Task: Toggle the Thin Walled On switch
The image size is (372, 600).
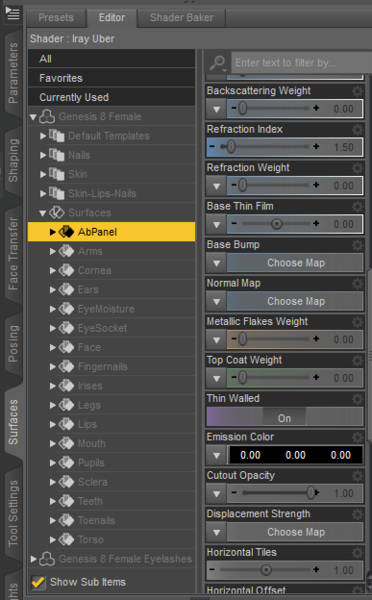Action: pyautogui.click(x=284, y=417)
